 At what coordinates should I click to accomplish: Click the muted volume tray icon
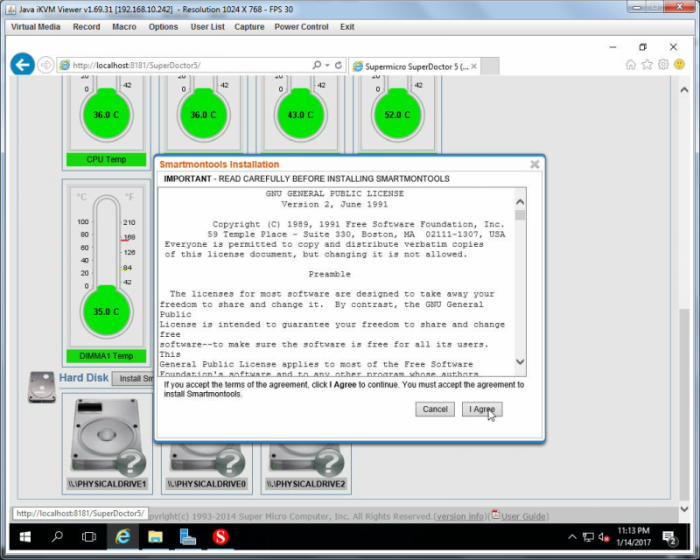604,537
